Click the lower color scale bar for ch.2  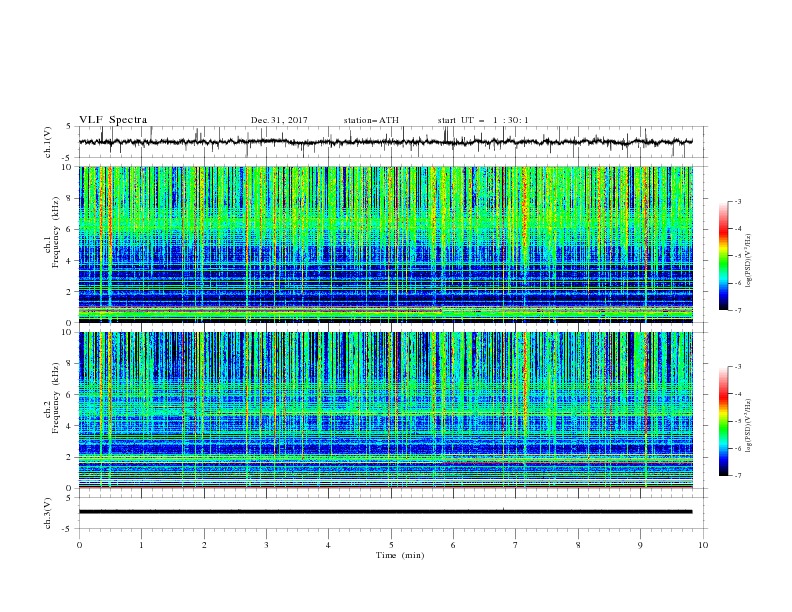(x=724, y=421)
